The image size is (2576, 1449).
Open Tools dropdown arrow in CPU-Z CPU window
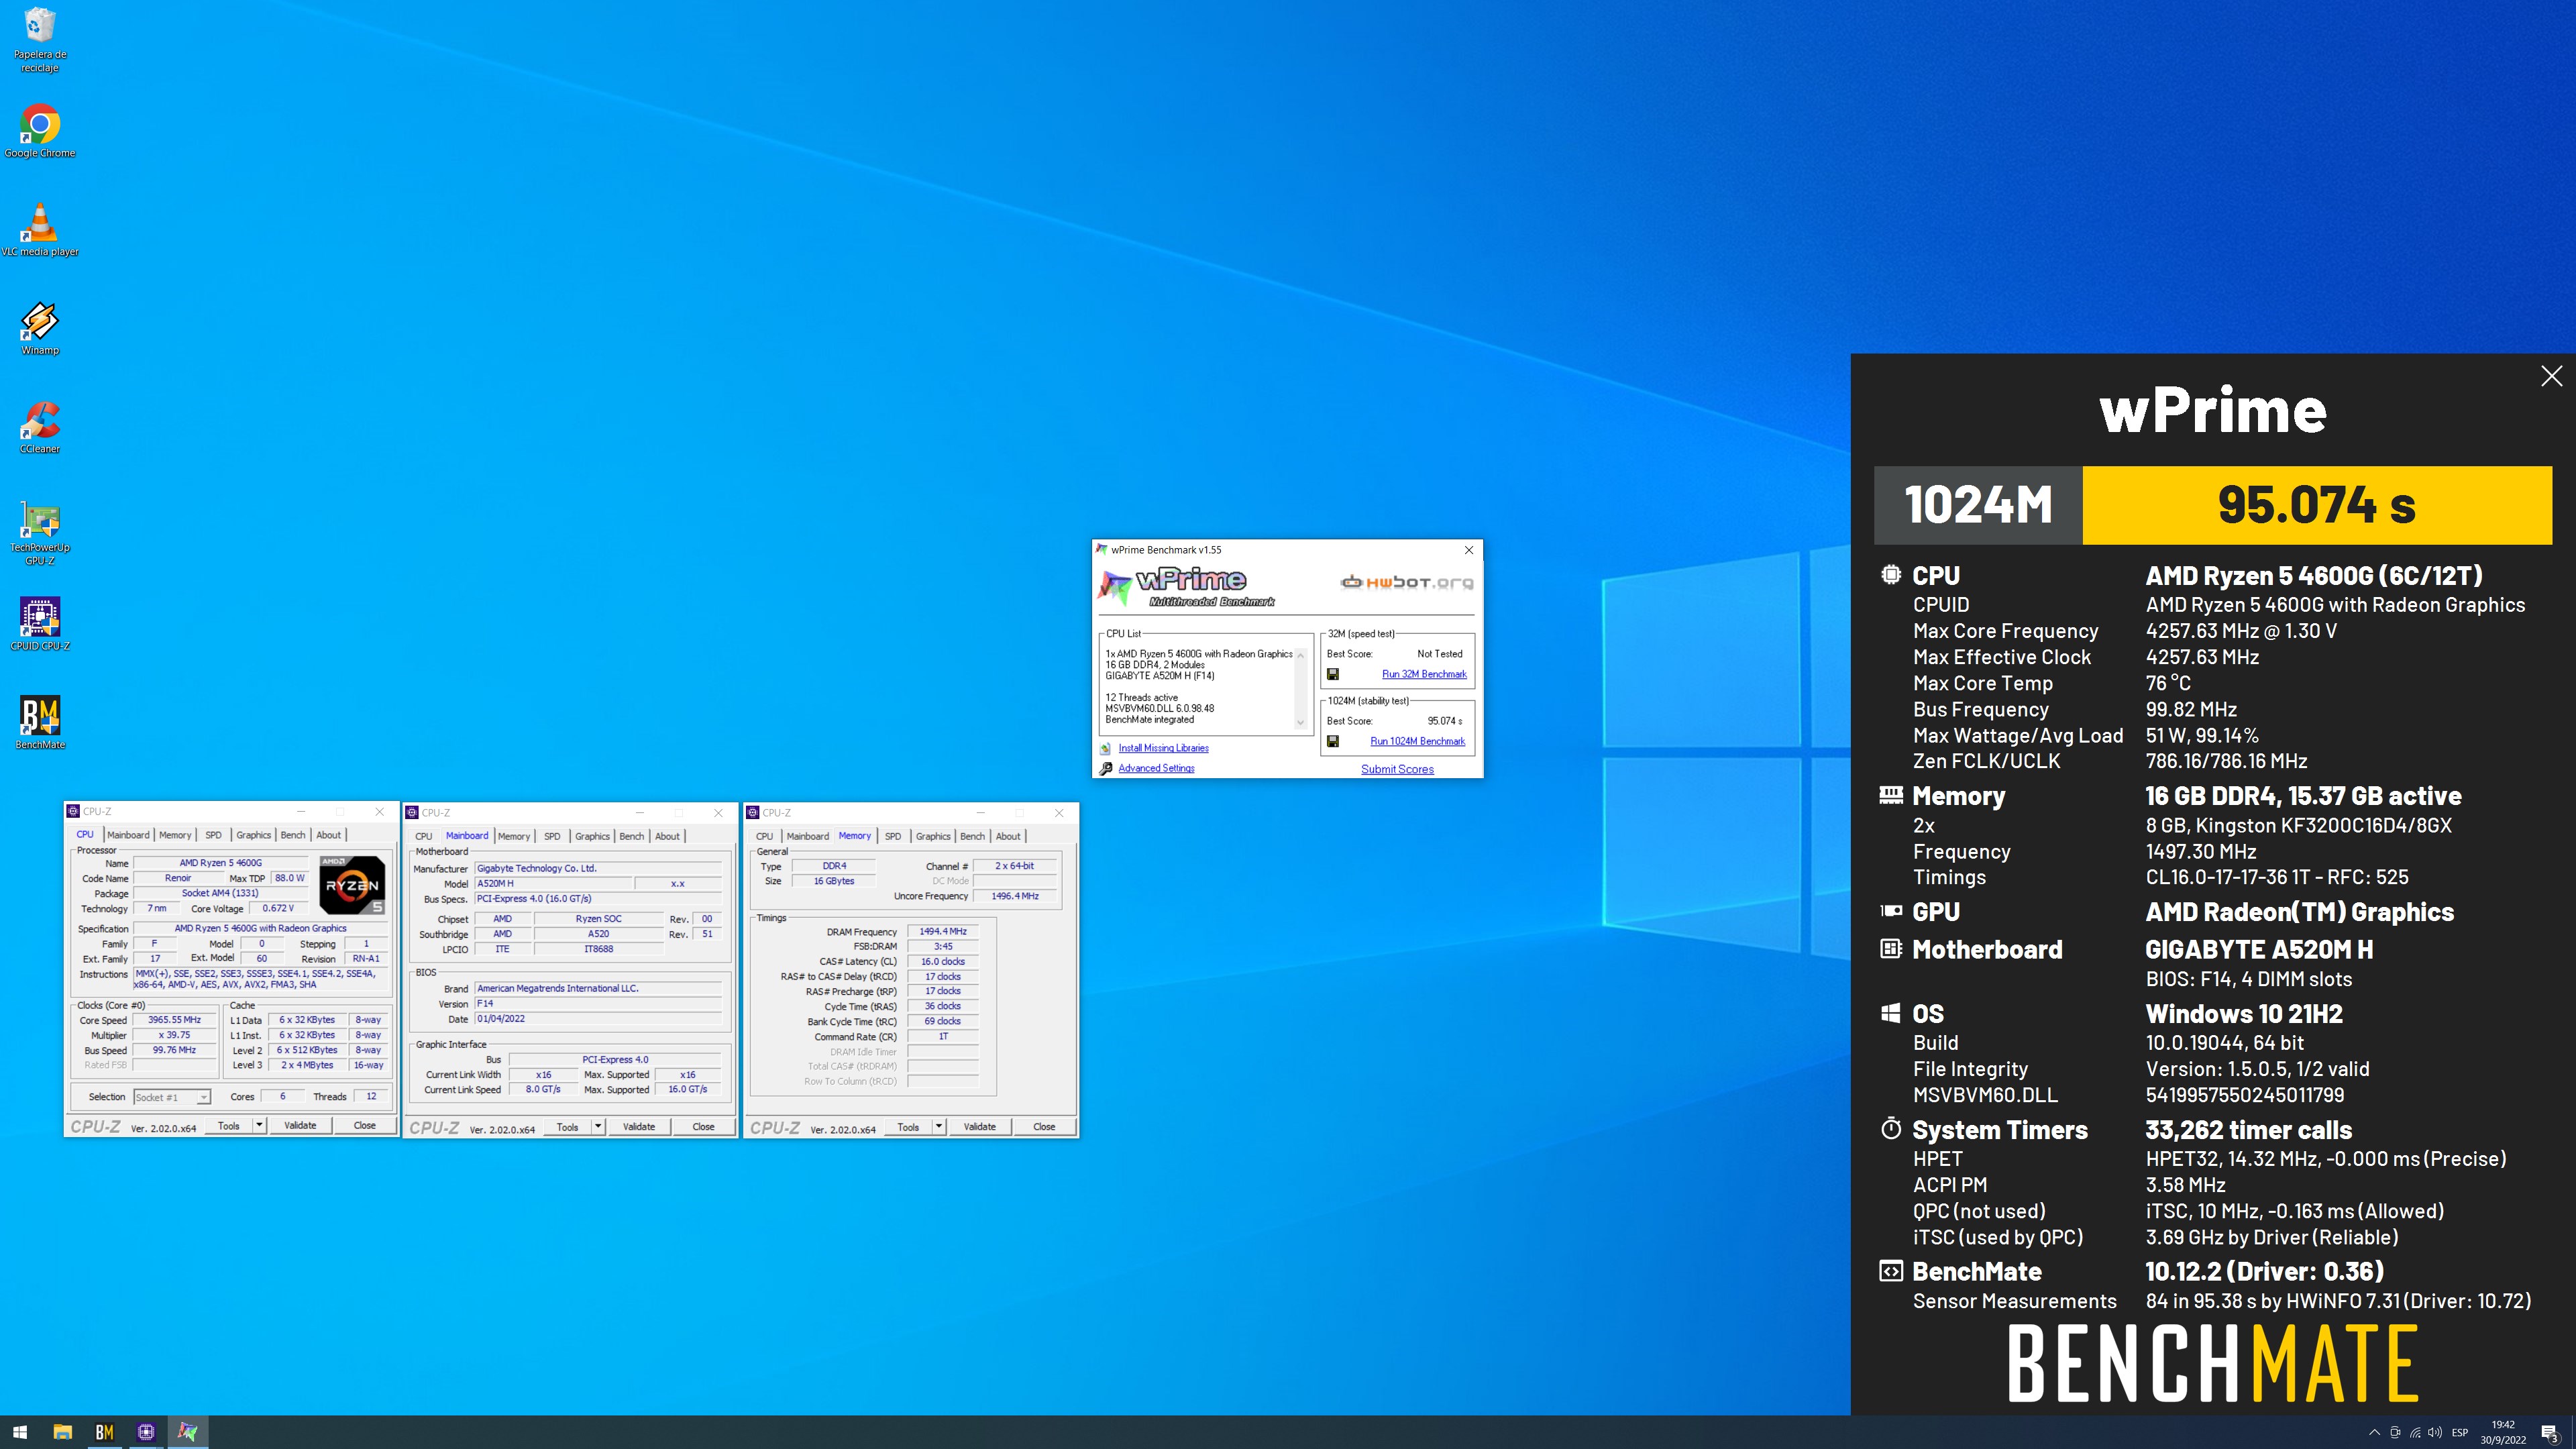click(x=259, y=1125)
